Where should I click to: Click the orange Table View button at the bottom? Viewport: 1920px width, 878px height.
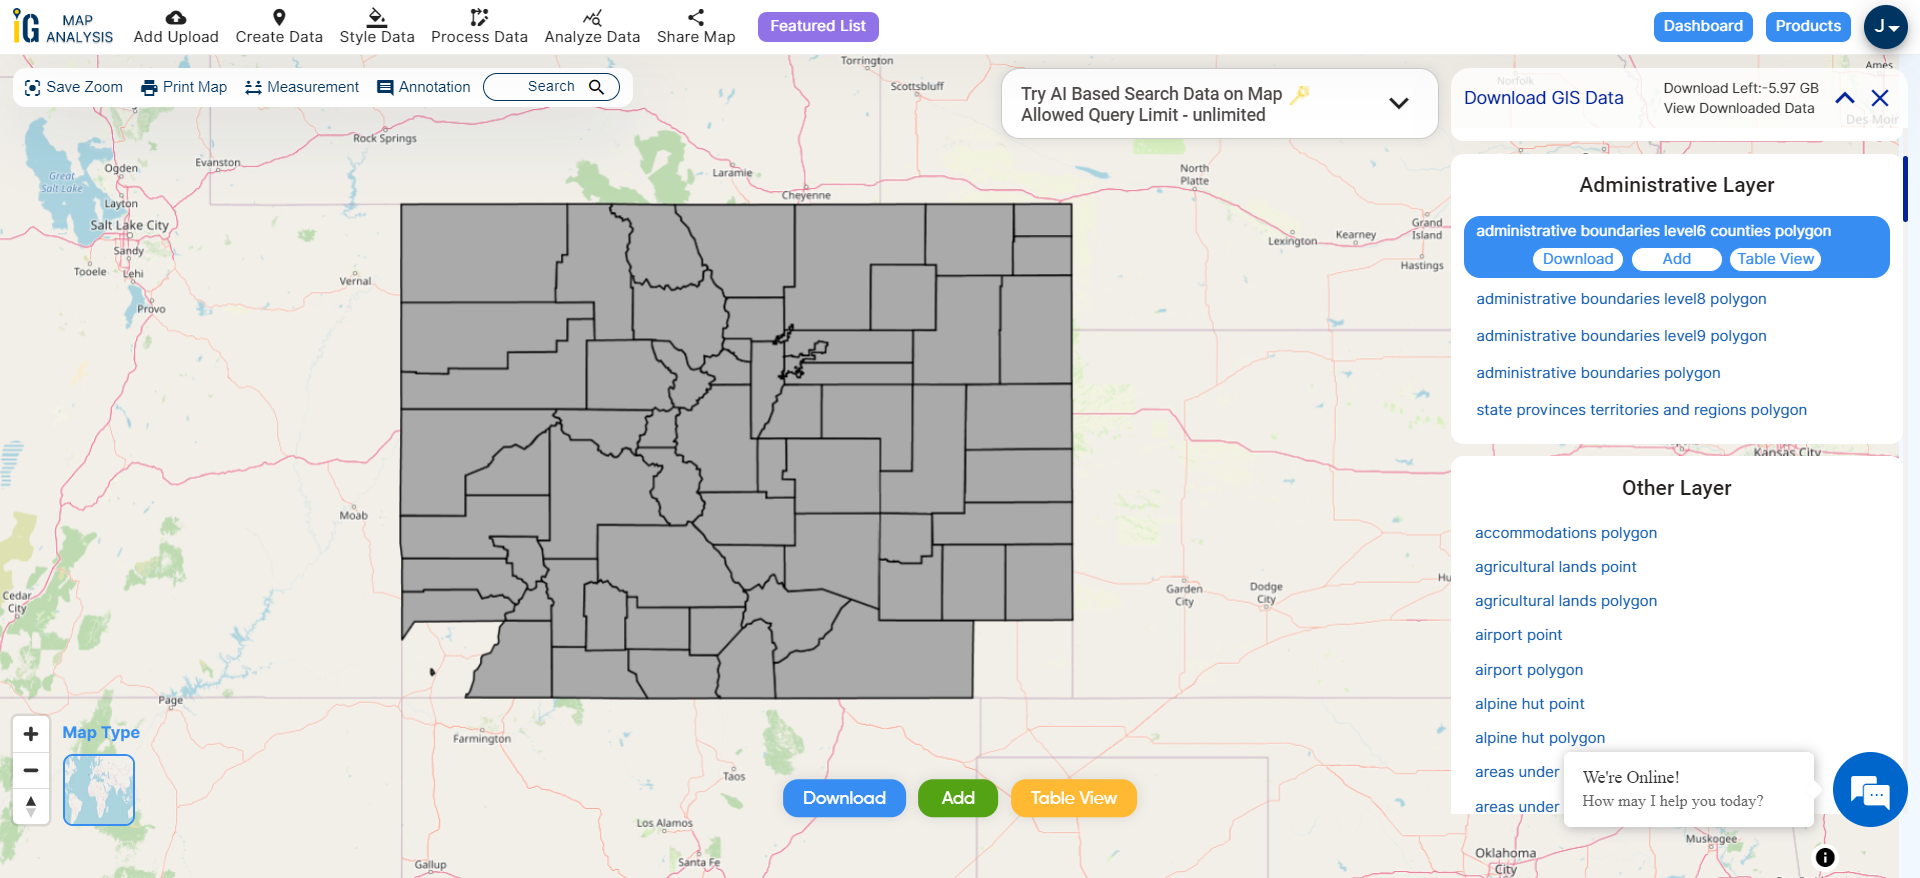coord(1074,798)
